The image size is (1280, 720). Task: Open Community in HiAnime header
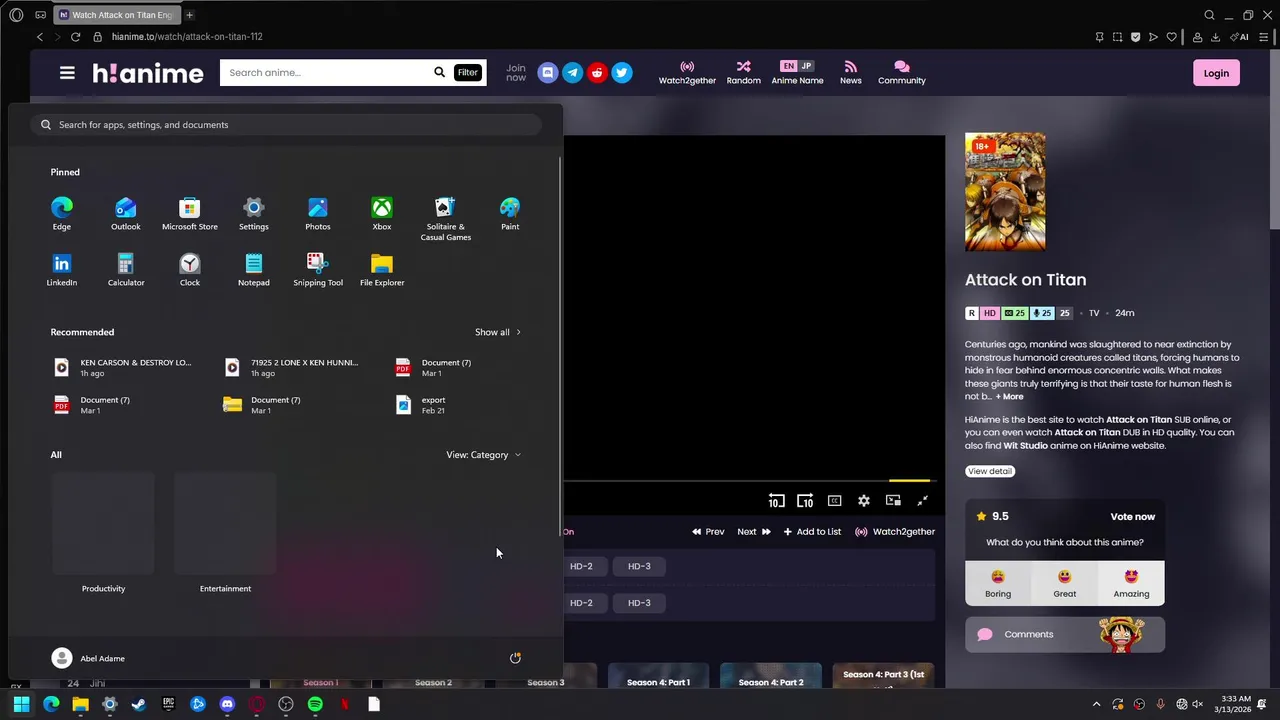coord(902,72)
